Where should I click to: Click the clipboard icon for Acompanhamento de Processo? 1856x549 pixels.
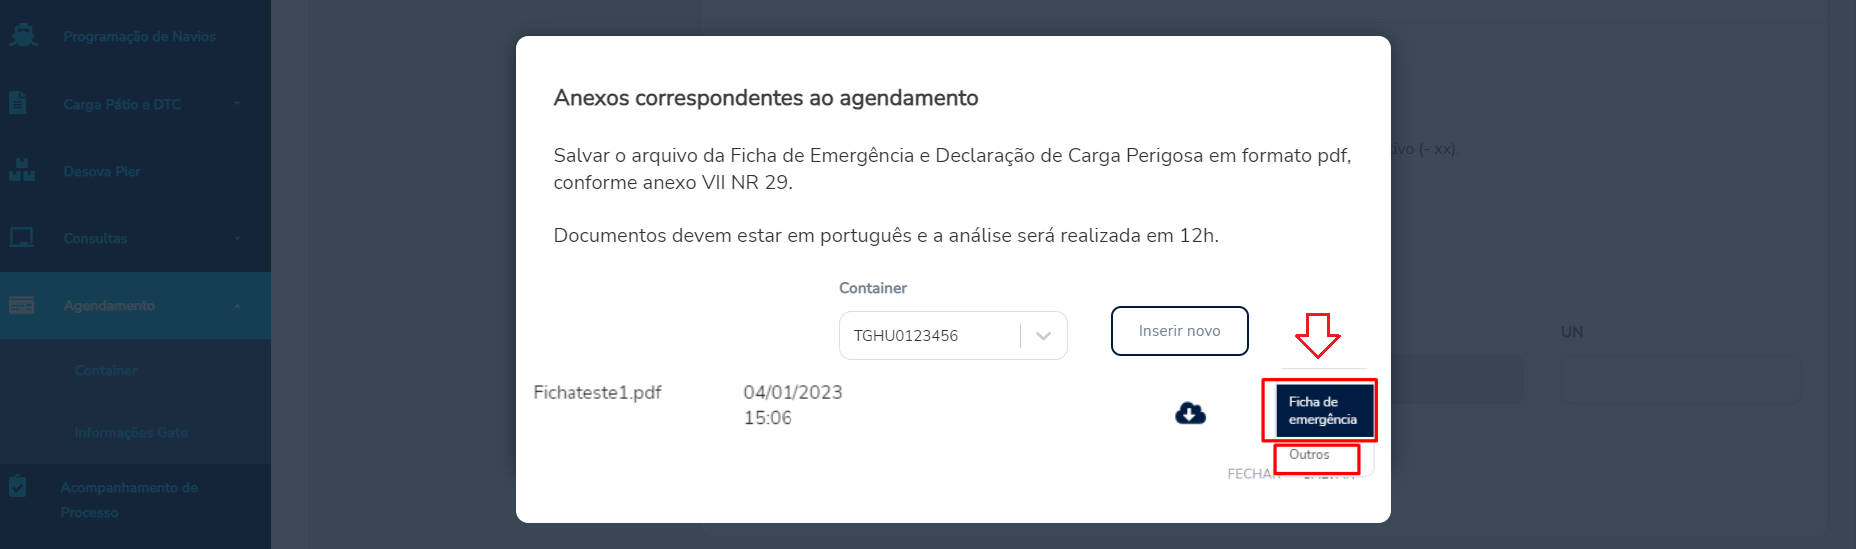click(x=18, y=487)
